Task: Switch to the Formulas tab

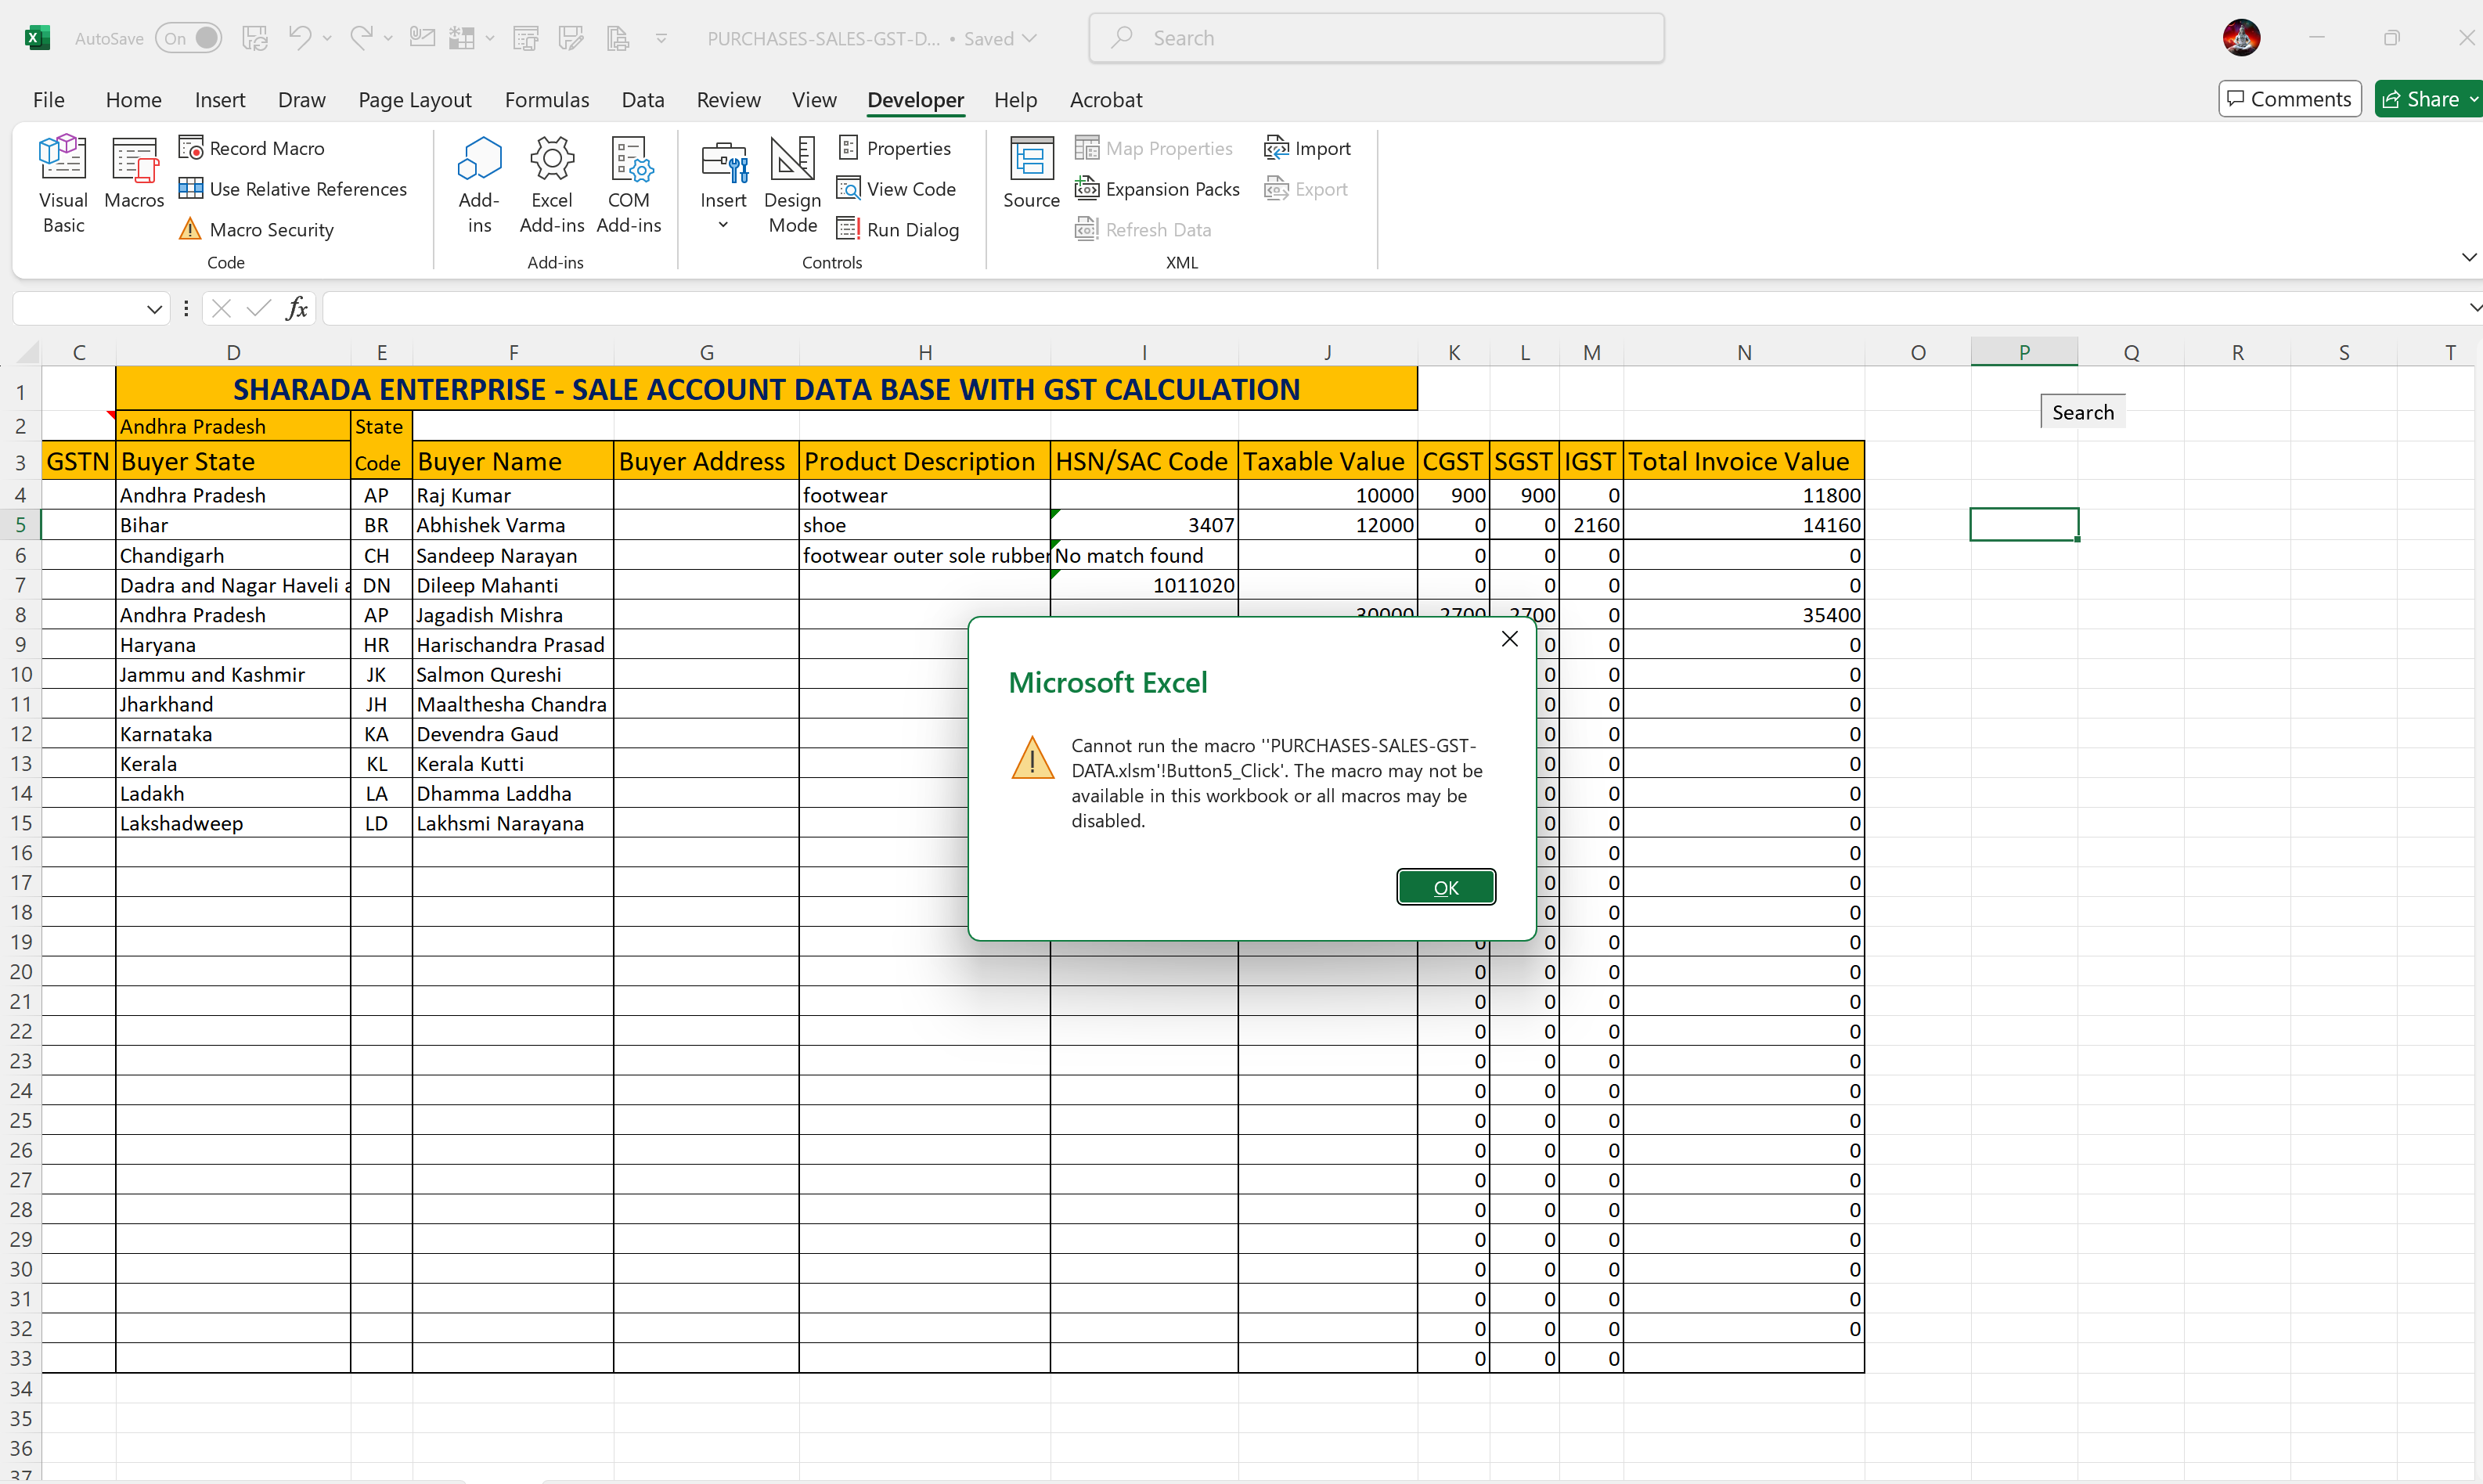Action: pos(547,100)
